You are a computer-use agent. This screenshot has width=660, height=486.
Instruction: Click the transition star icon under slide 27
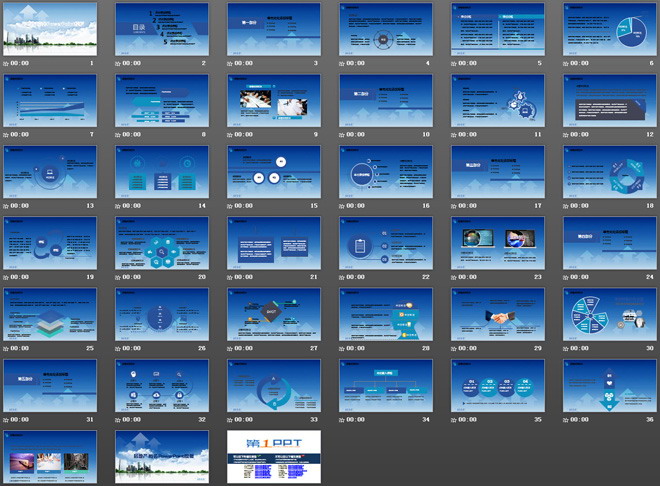point(232,350)
